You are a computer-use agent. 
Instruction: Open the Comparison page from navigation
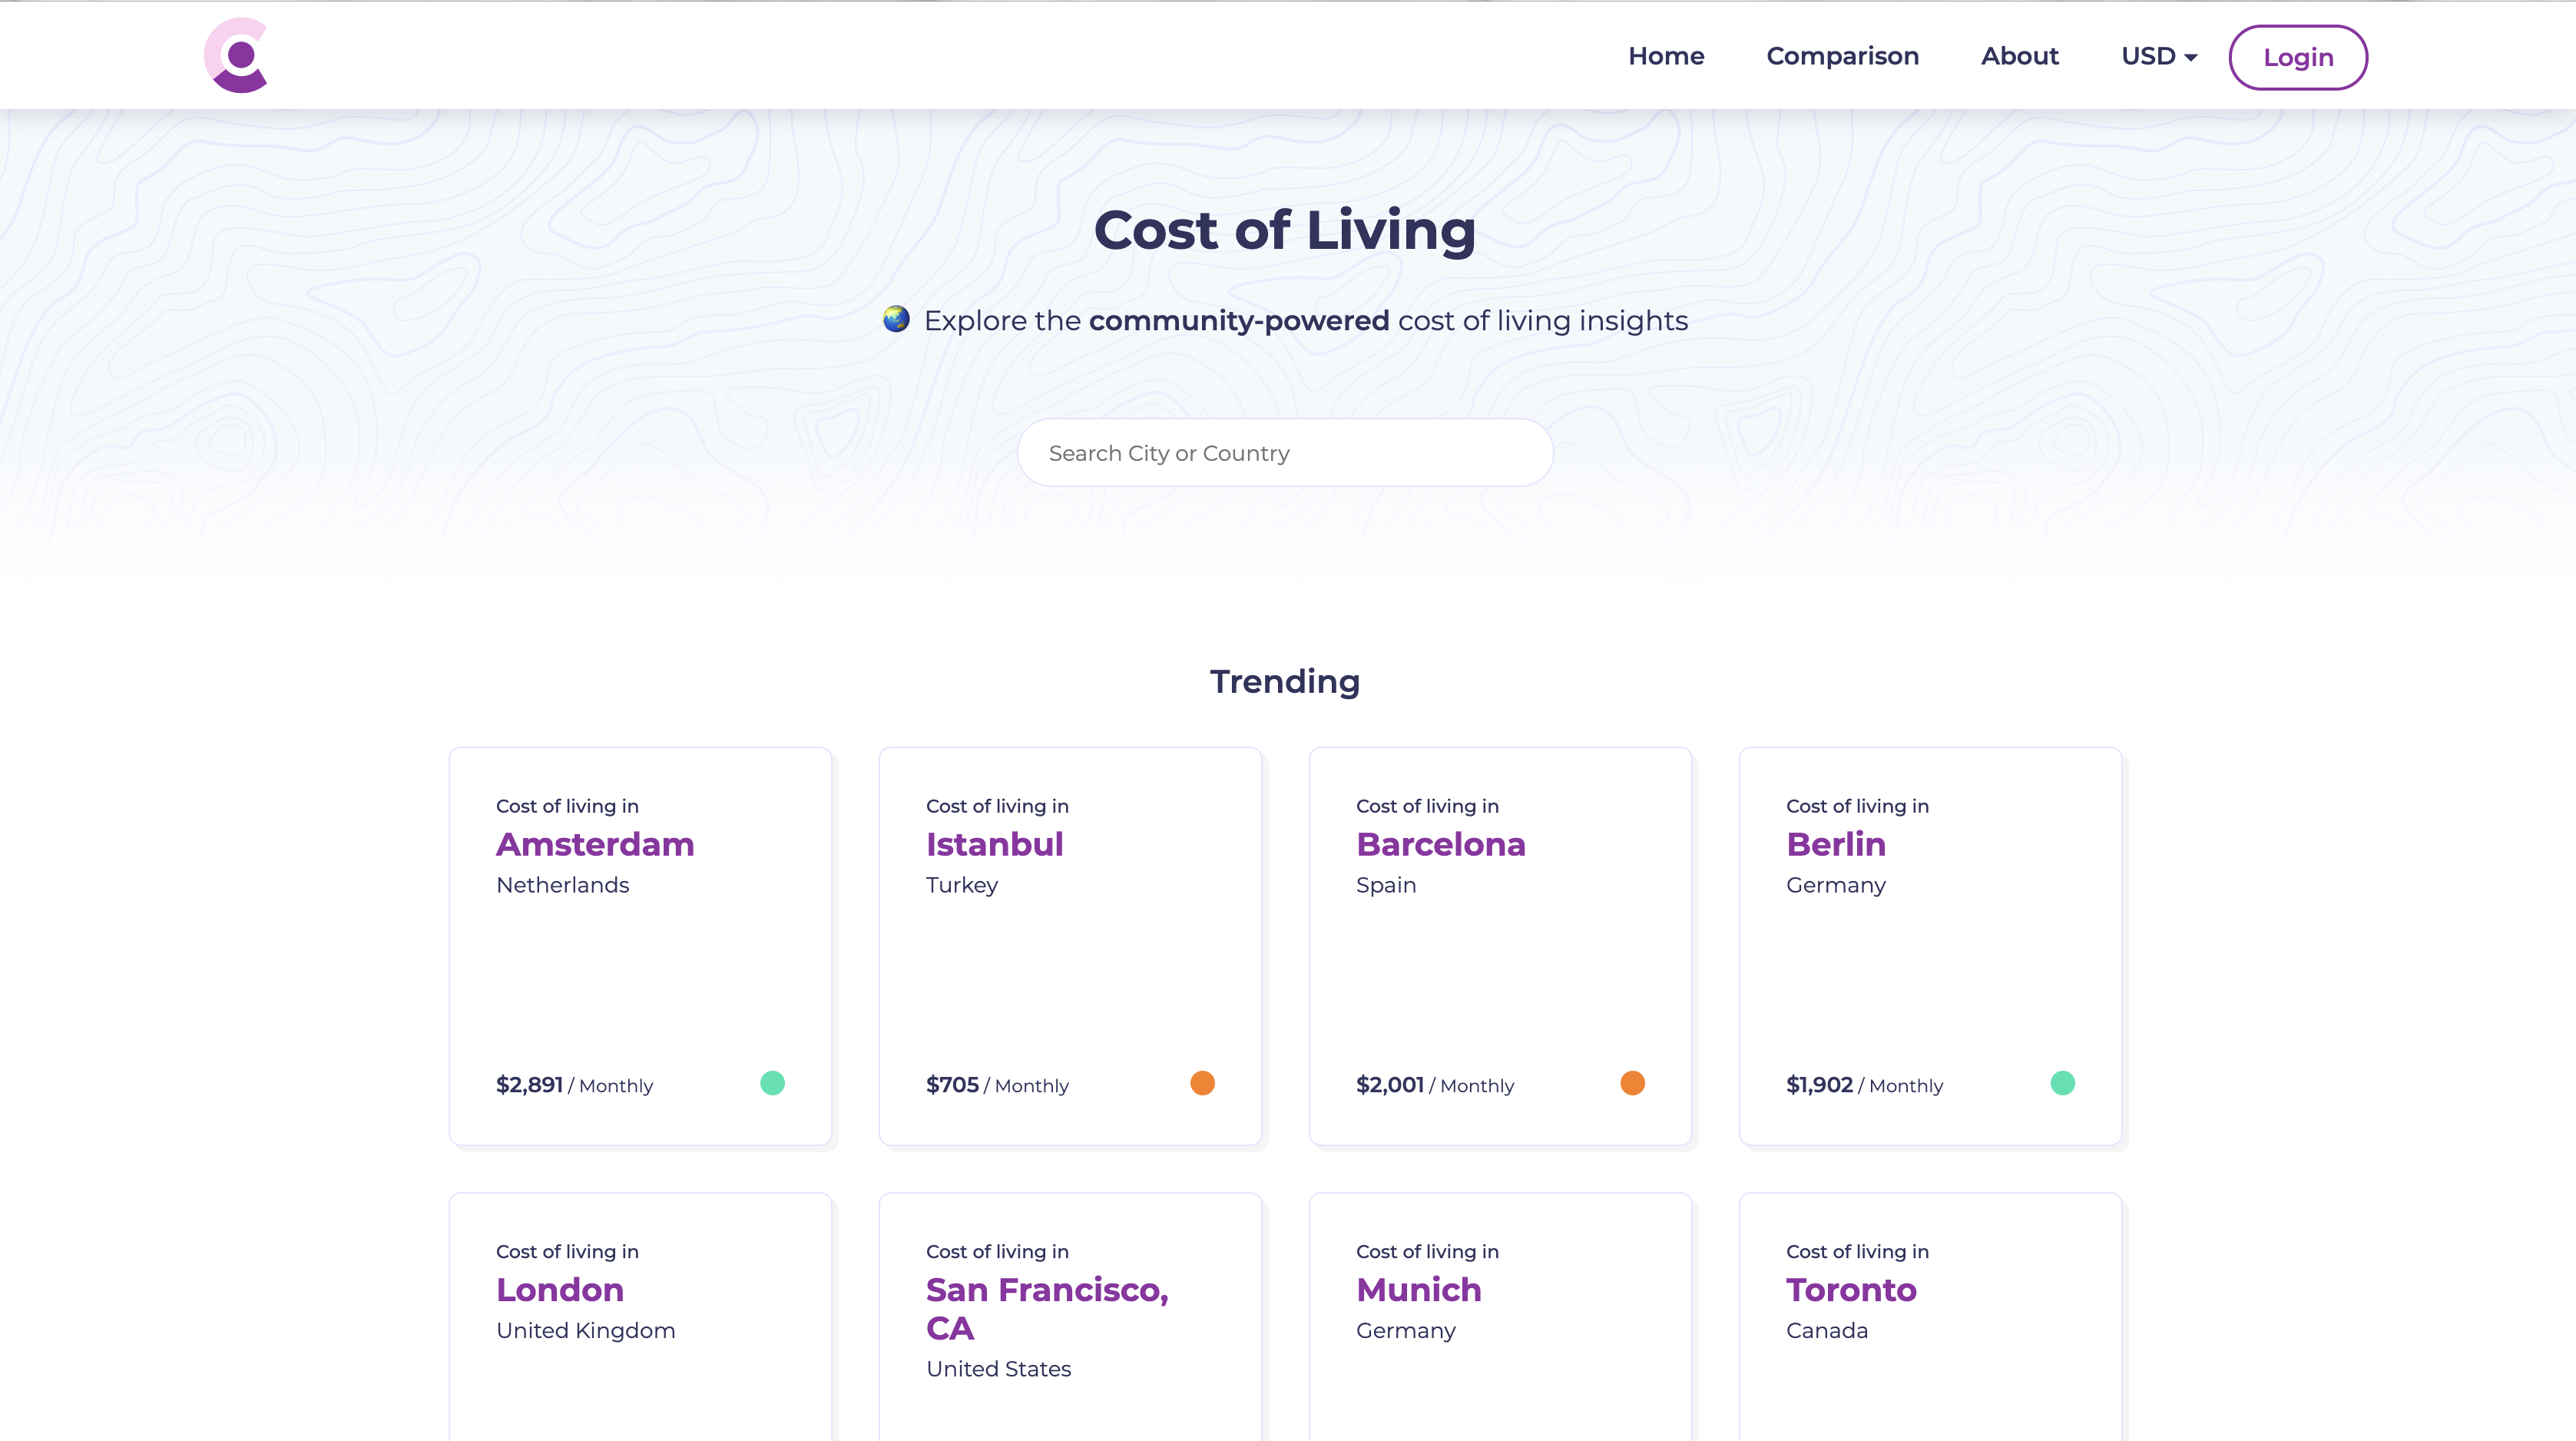point(1842,56)
